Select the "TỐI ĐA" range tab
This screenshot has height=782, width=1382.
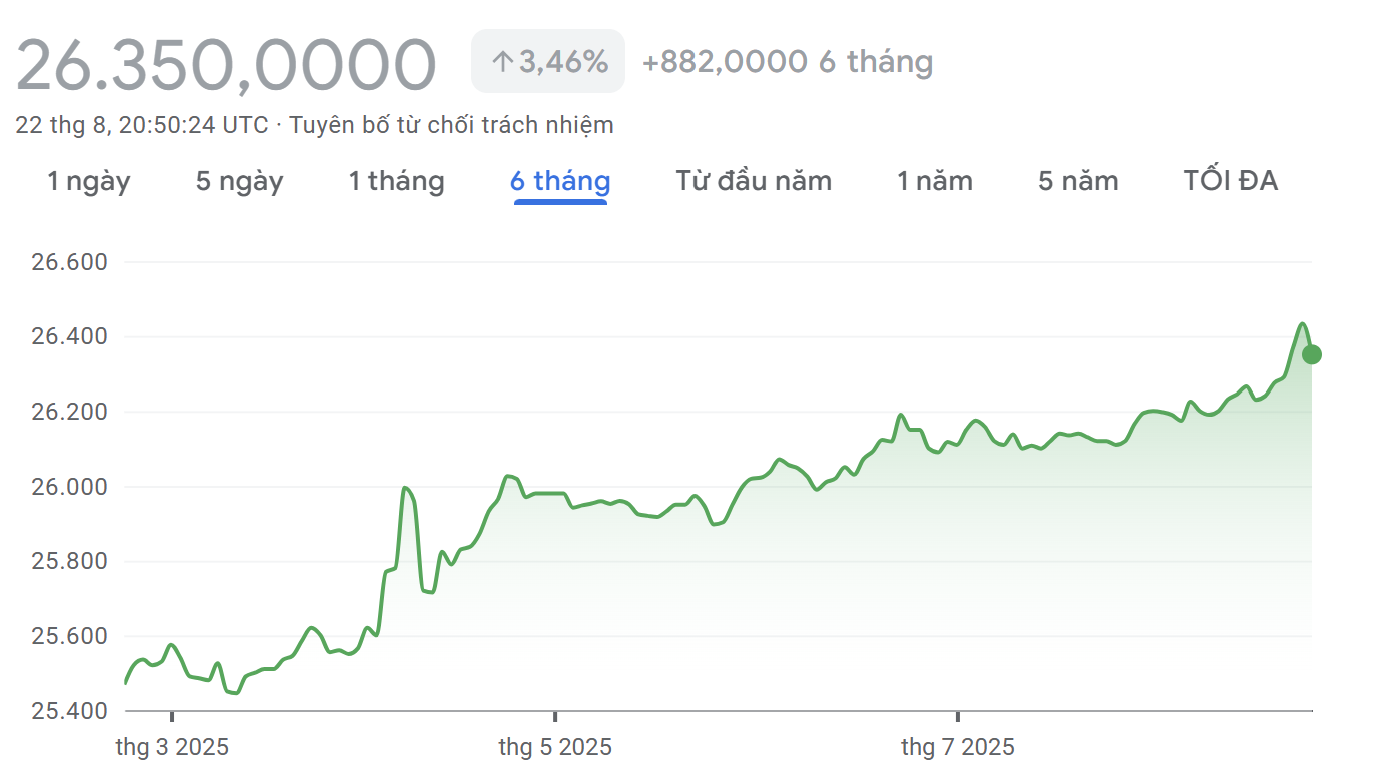(1230, 181)
